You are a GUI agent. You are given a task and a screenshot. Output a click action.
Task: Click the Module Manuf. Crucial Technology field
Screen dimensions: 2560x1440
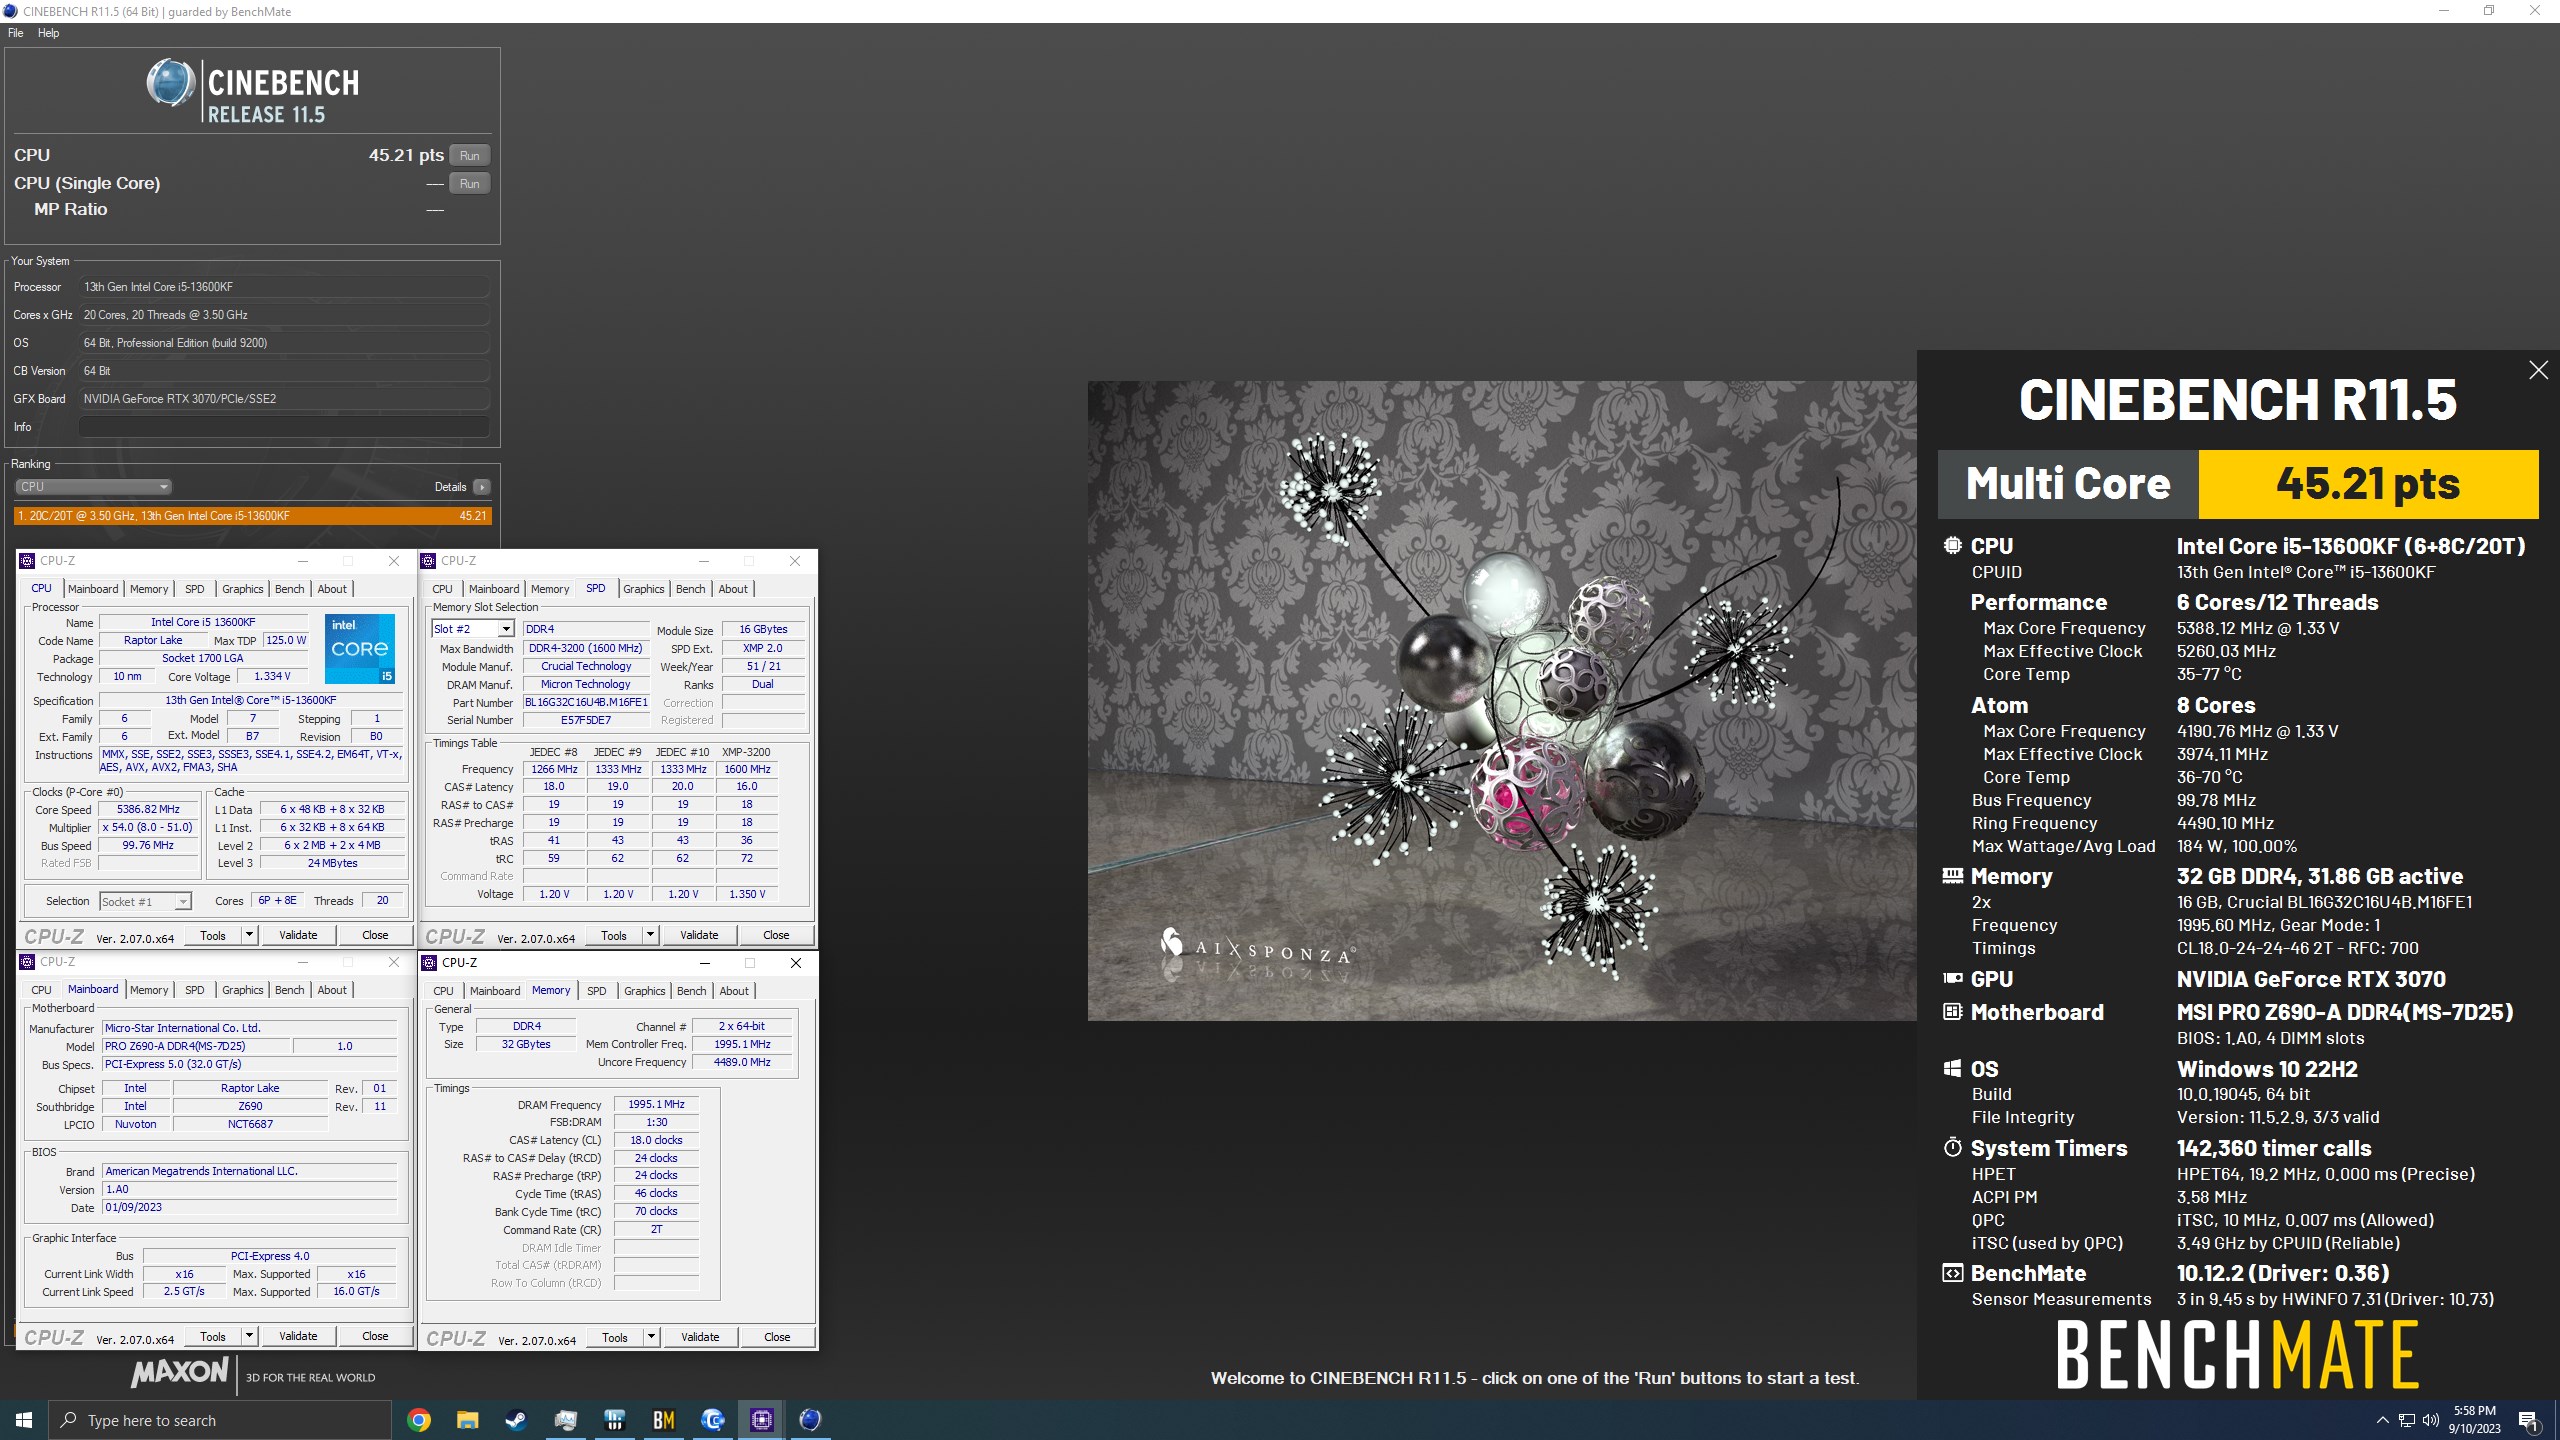pyautogui.click(x=586, y=666)
